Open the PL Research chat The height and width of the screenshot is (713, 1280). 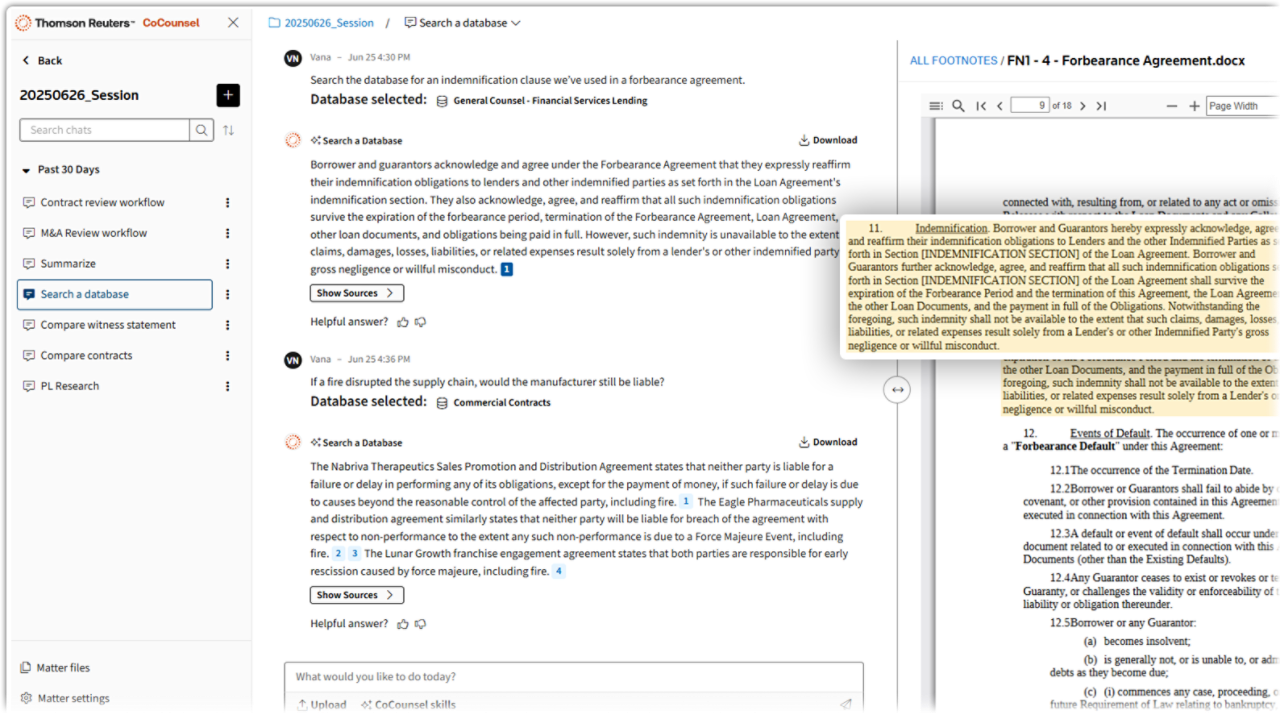[70, 386]
